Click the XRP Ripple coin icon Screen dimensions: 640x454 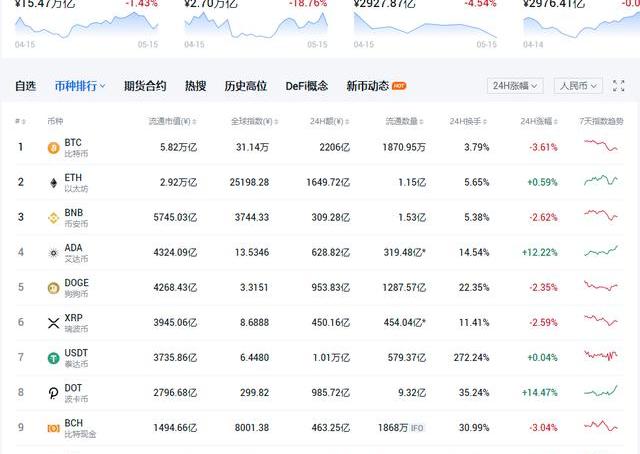click(53, 323)
